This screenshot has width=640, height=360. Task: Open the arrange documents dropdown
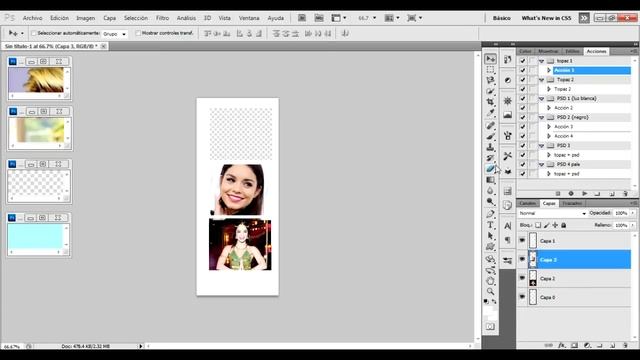(x=392, y=18)
